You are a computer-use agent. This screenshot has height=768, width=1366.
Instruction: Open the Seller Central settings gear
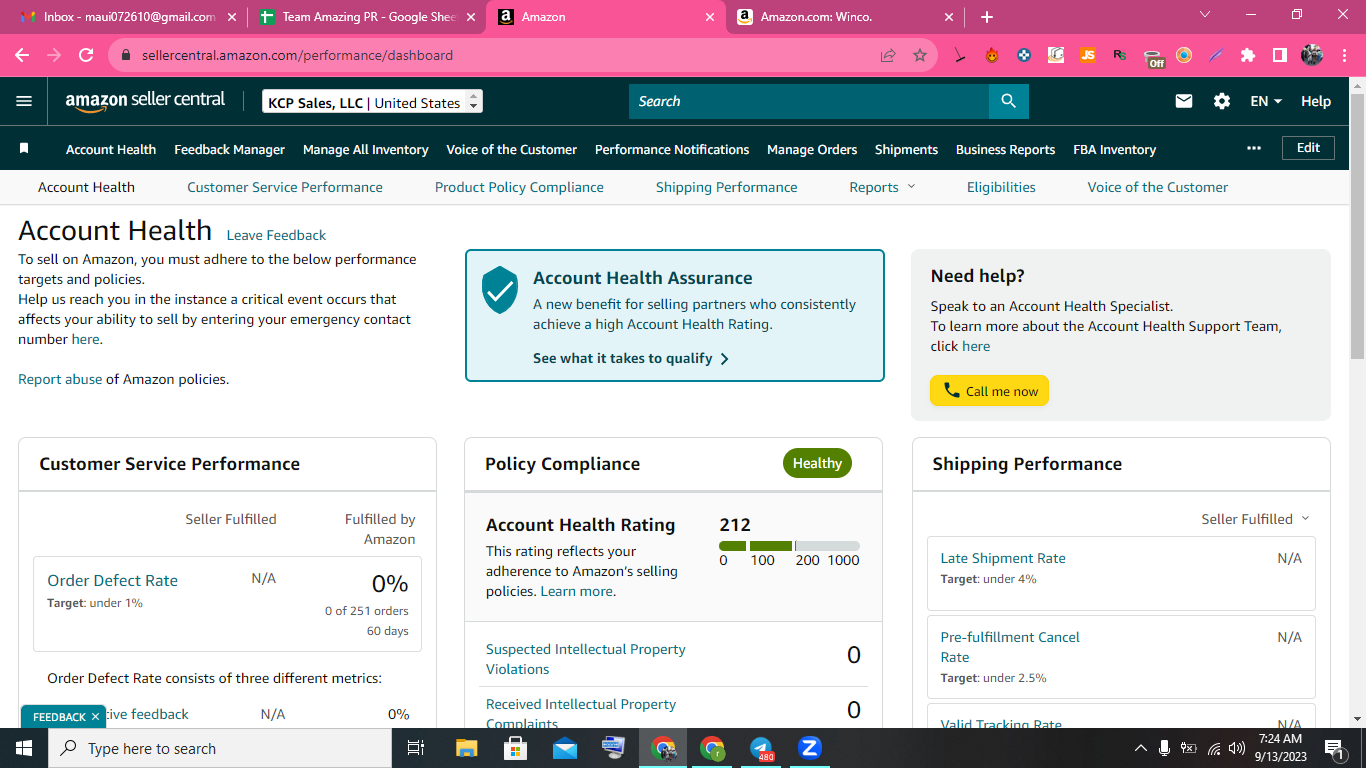[x=1222, y=101]
